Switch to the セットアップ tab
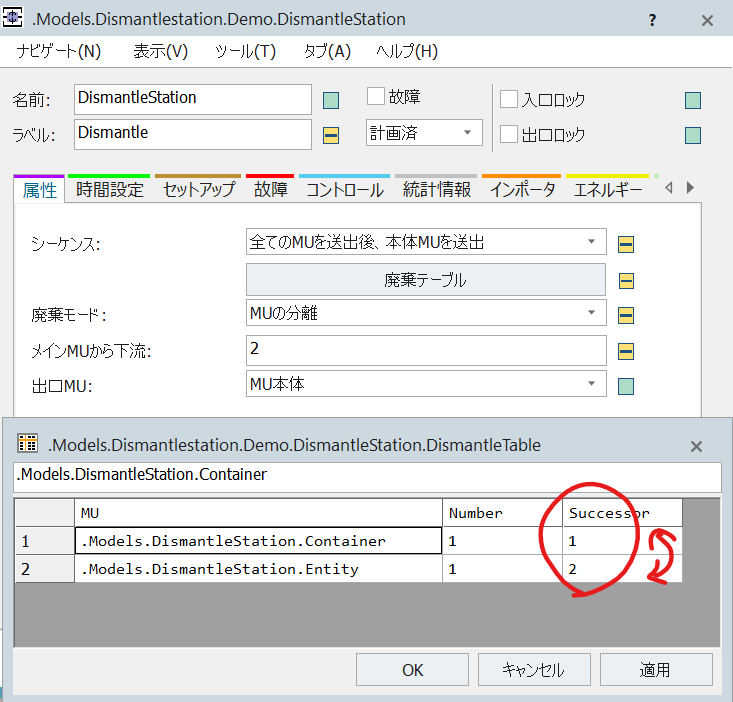Image resolution: width=733 pixels, height=702 pixels. [198, 189]
